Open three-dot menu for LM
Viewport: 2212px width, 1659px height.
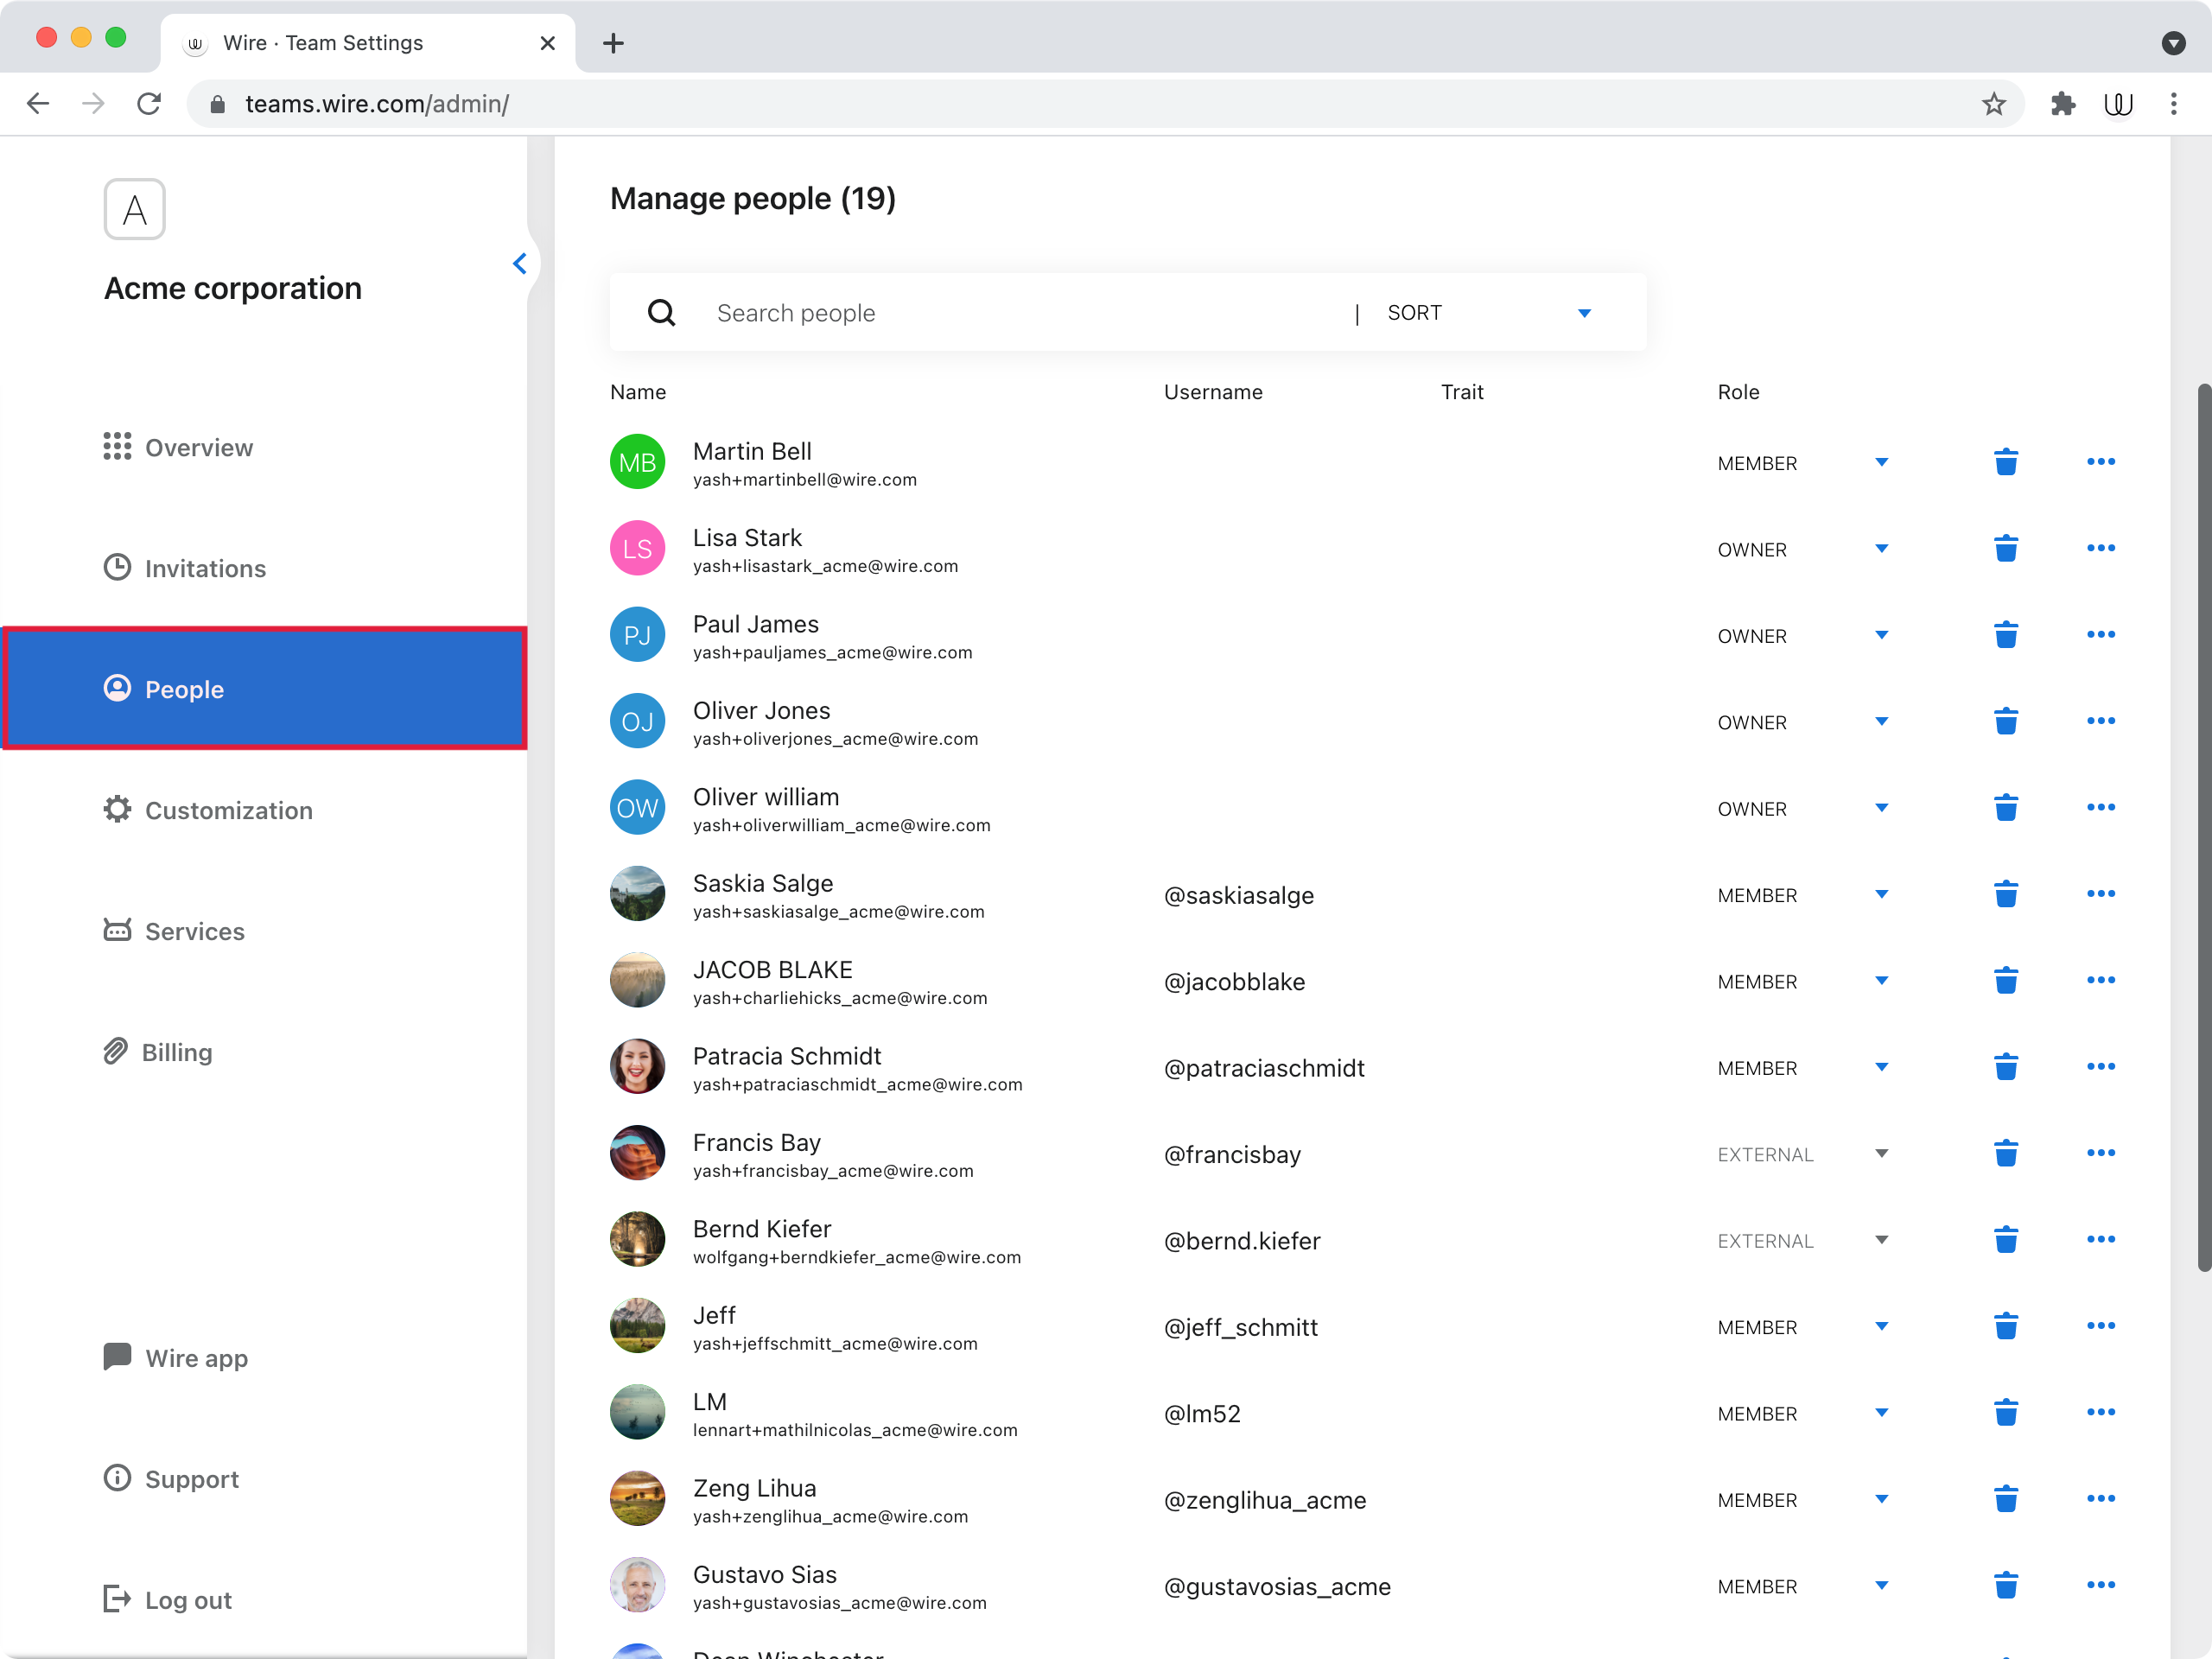pos(2100,1412)
